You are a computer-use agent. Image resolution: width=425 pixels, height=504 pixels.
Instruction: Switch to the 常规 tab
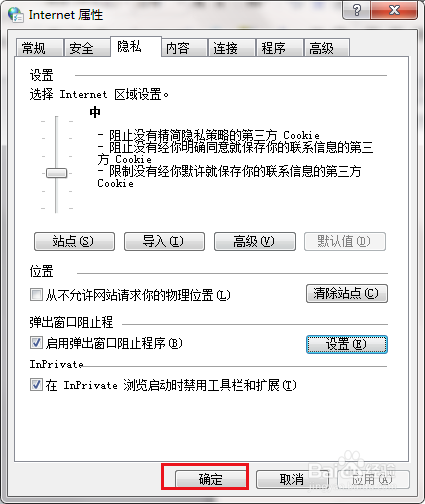pos(39,48)
